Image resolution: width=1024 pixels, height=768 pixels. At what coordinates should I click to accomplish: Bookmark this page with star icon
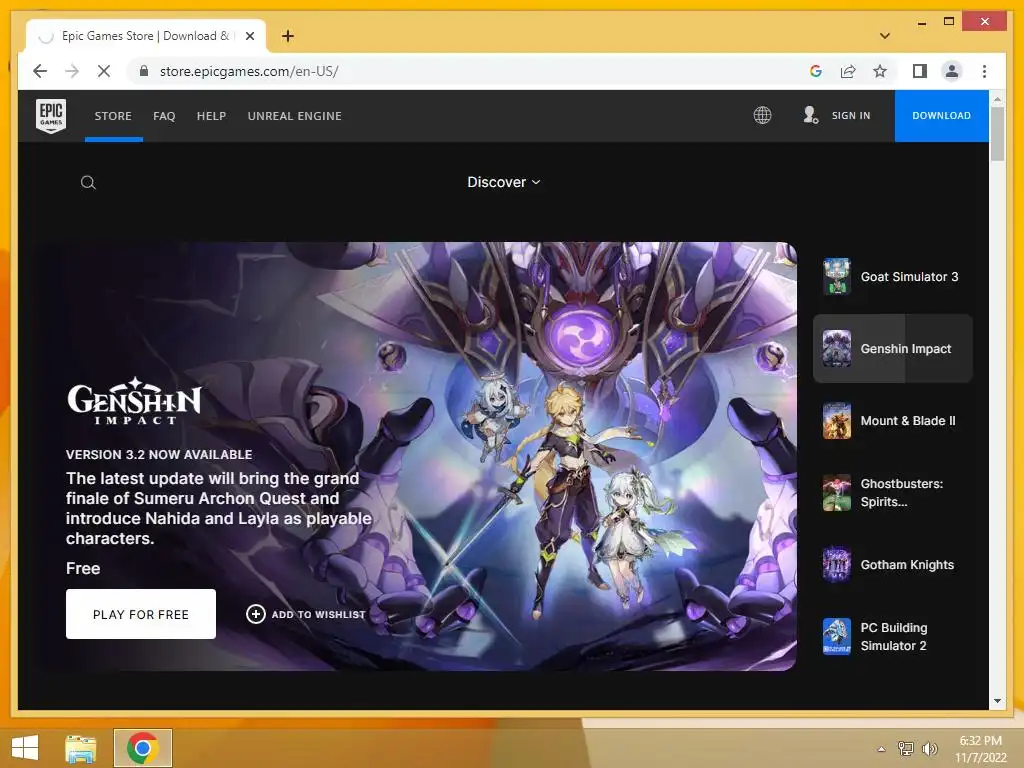click(x=880, y=71)
